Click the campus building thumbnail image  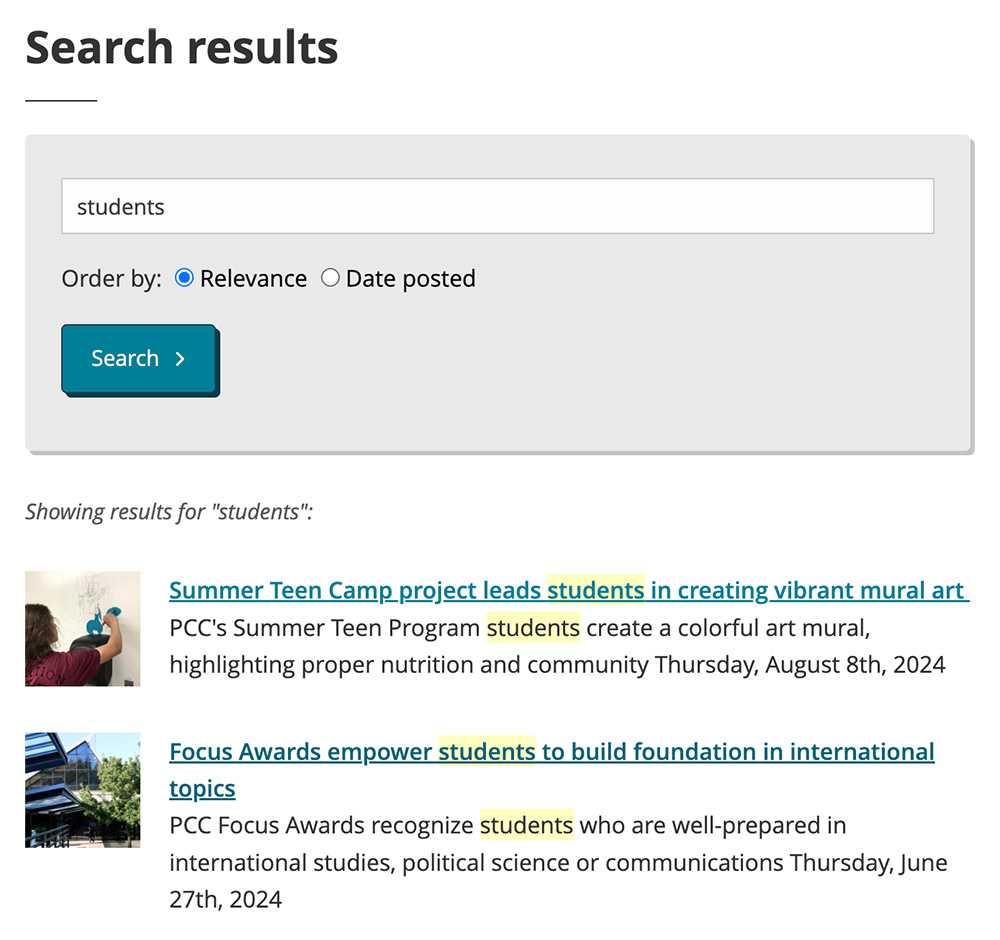[82, 789]
